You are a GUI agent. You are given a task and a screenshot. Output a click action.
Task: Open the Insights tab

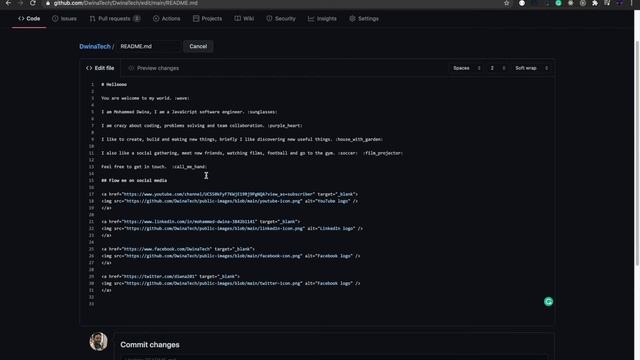pyautogui.click(x=322, y=18)
